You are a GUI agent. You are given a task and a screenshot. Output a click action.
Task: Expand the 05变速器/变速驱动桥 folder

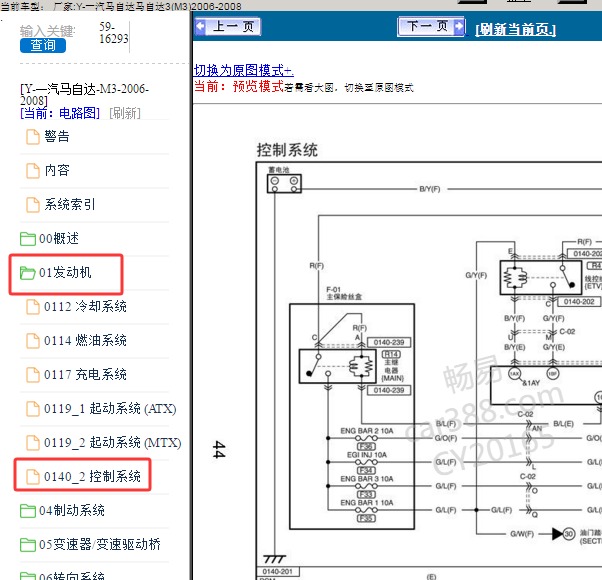coord(100,544)
